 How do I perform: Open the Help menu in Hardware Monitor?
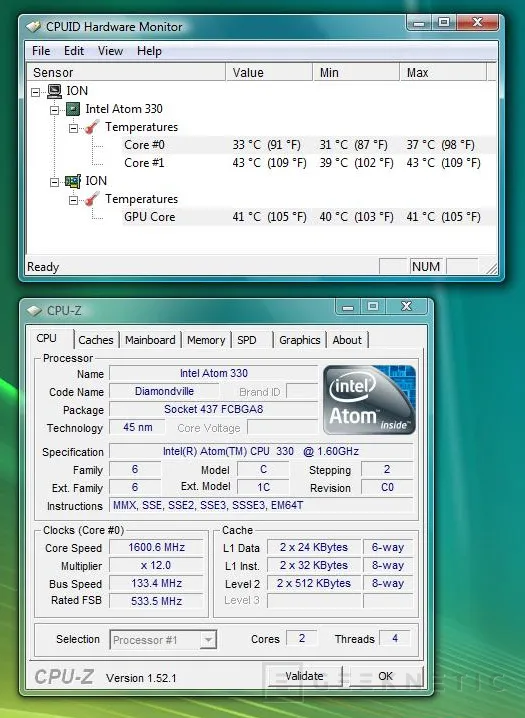coord(149,51)
